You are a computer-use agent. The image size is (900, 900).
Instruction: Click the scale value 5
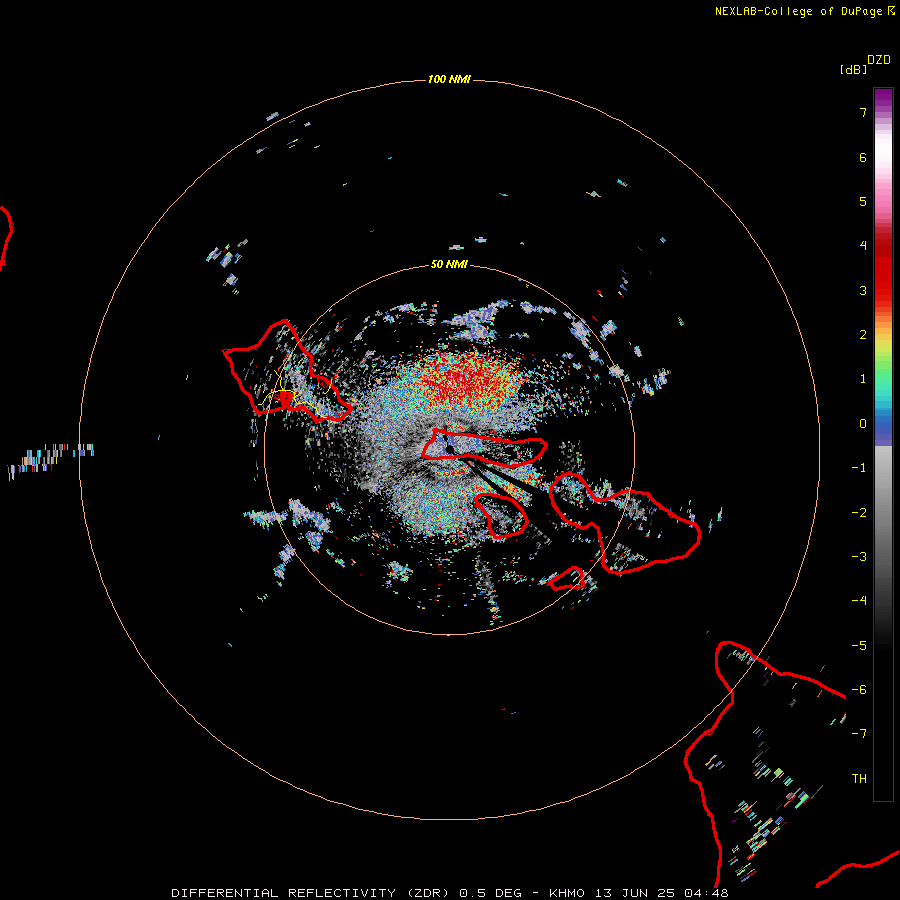(863, 201)
